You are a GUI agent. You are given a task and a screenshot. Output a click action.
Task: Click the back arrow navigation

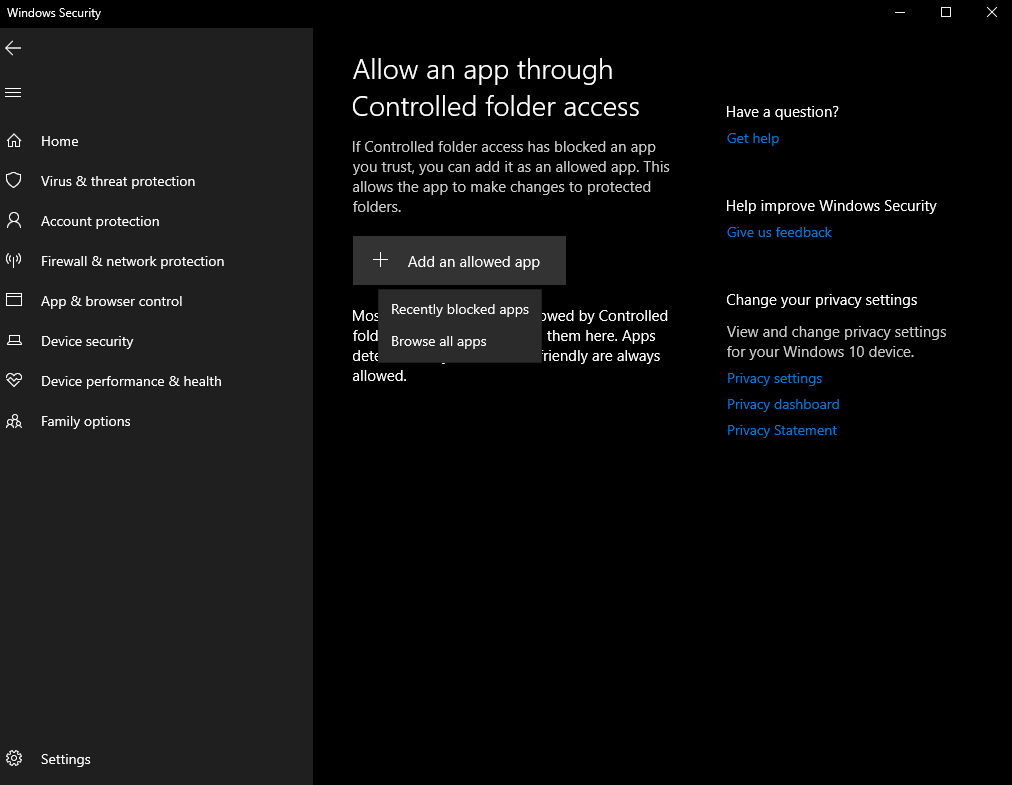[x=14, y=47]
